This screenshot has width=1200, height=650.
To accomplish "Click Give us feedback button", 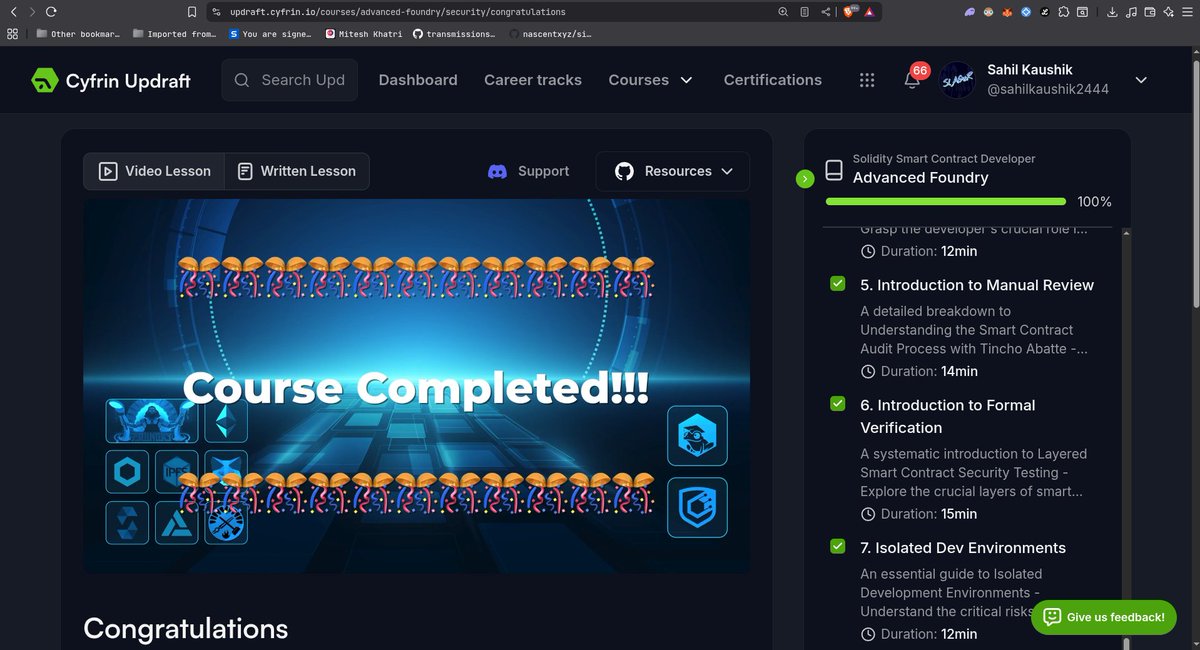I will [1104, 617].
